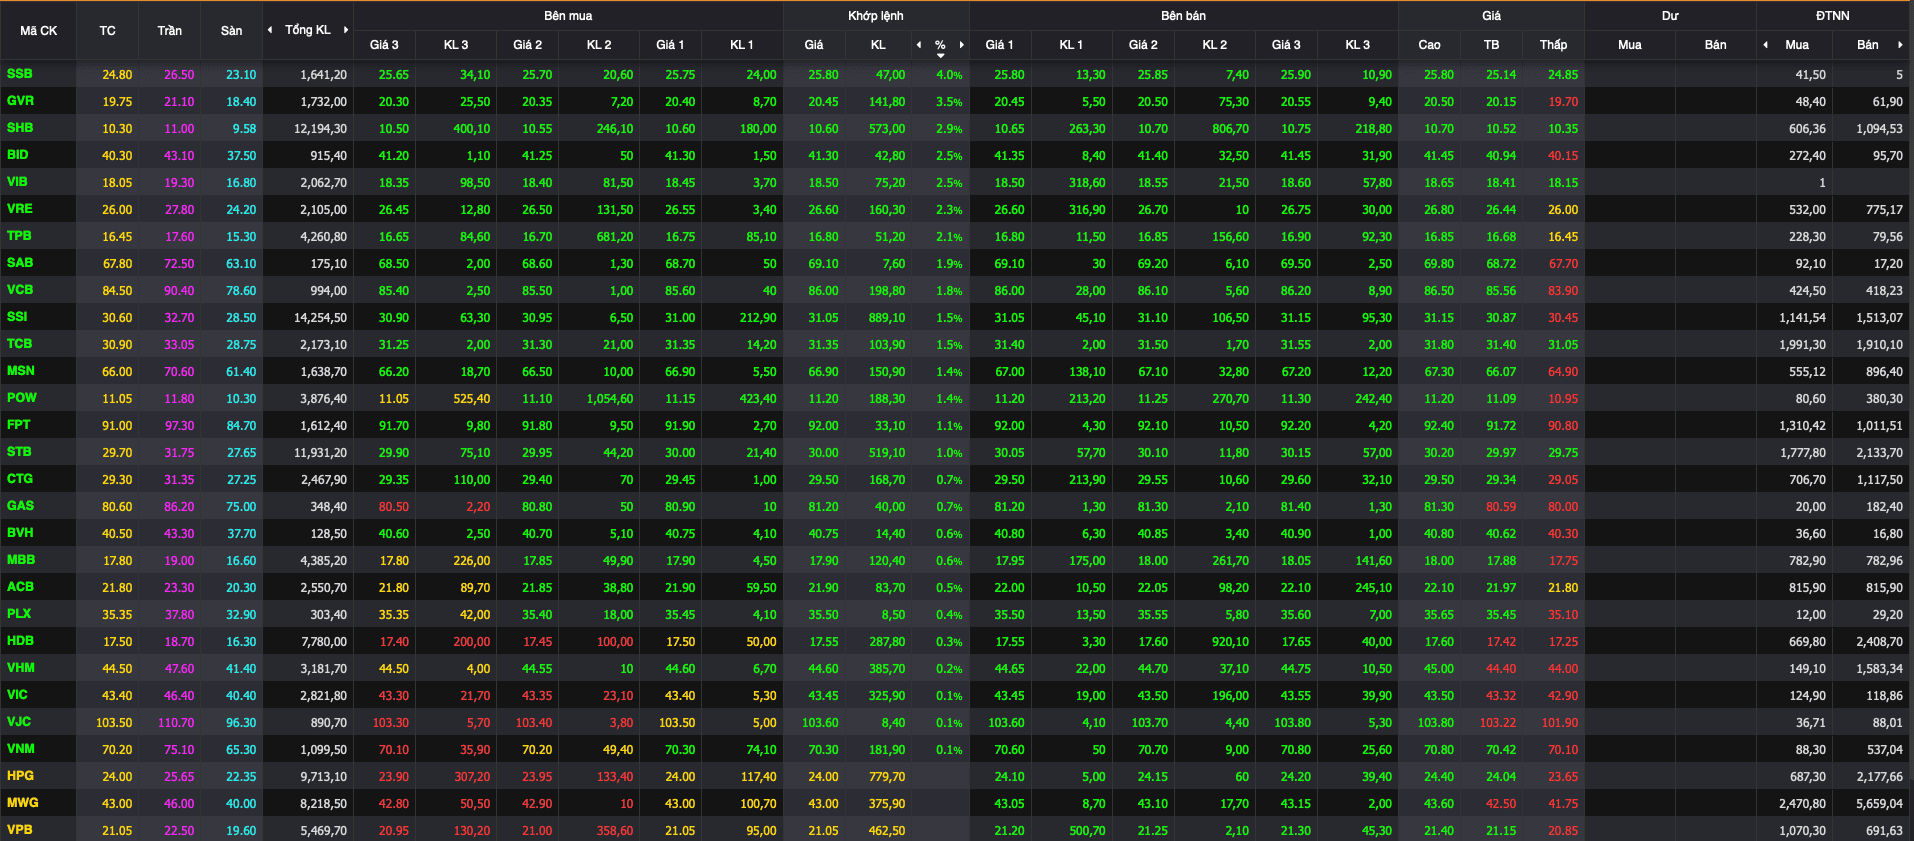Click the Dư Mua column header
Image resolution: width=1914 pixels, height=841 pixels.
[1630, 45]
